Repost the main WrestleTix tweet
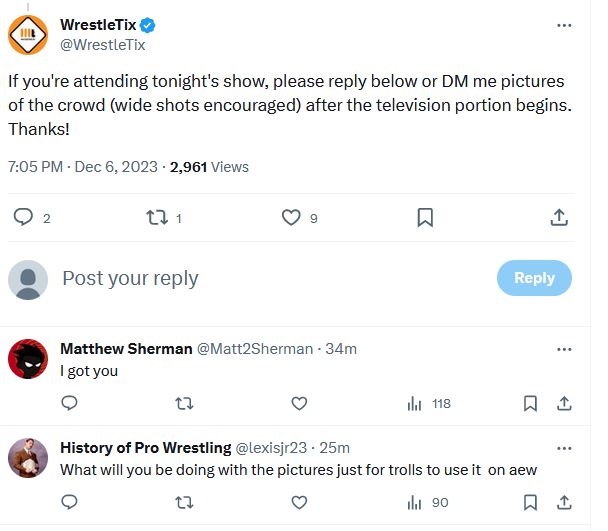This screenshot has width=608, height=531. coord(155,217)
